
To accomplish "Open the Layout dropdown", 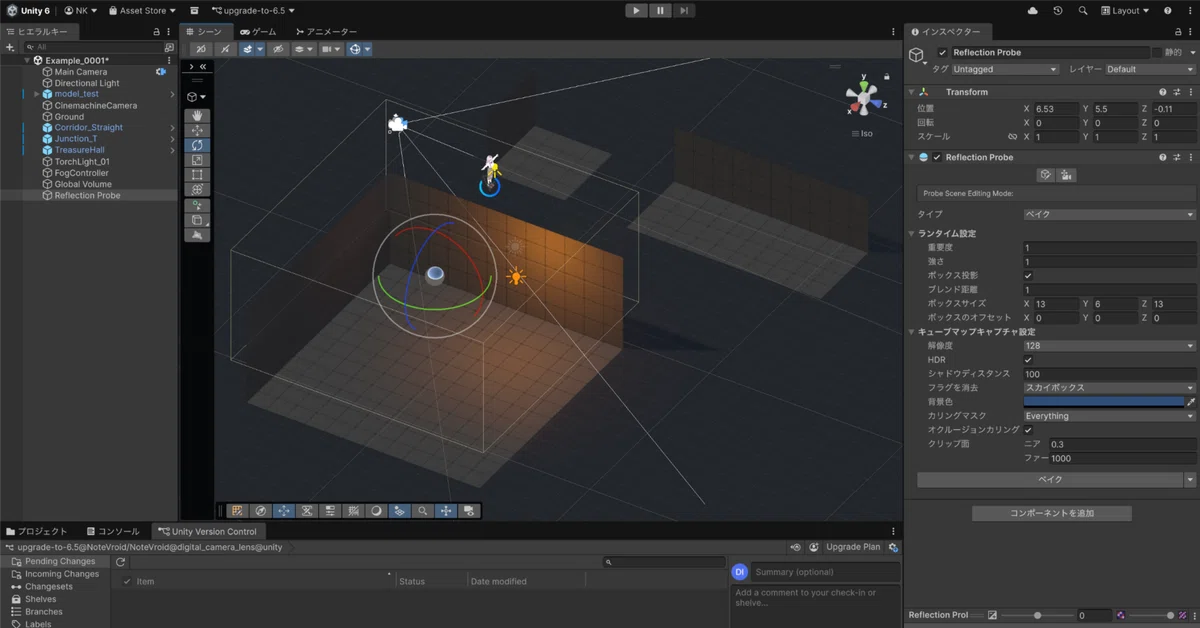I will click(1124, 11).
